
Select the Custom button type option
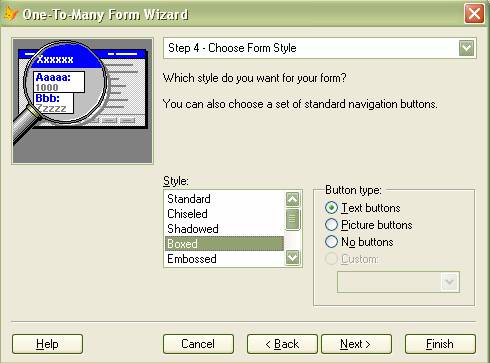[x=331, y=259]
